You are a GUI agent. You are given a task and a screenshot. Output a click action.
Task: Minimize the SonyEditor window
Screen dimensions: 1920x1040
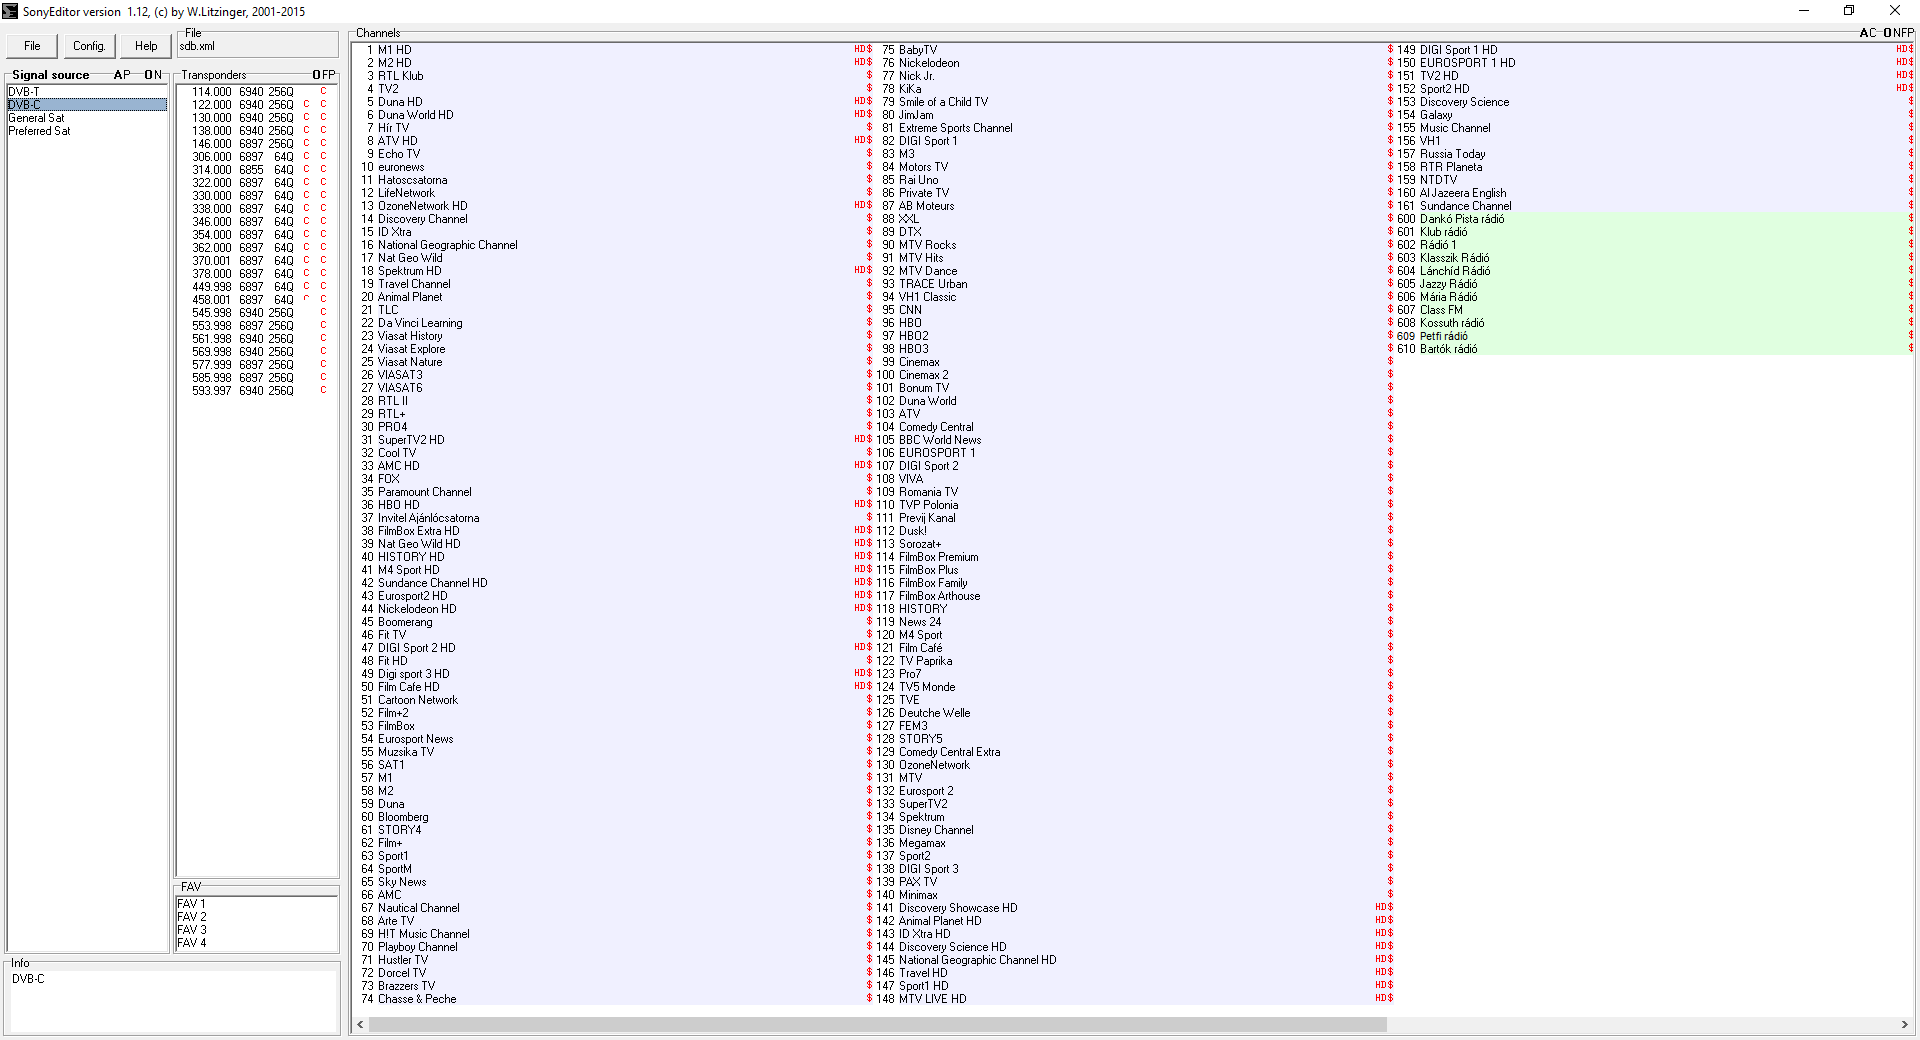(x=1804, y=11)
